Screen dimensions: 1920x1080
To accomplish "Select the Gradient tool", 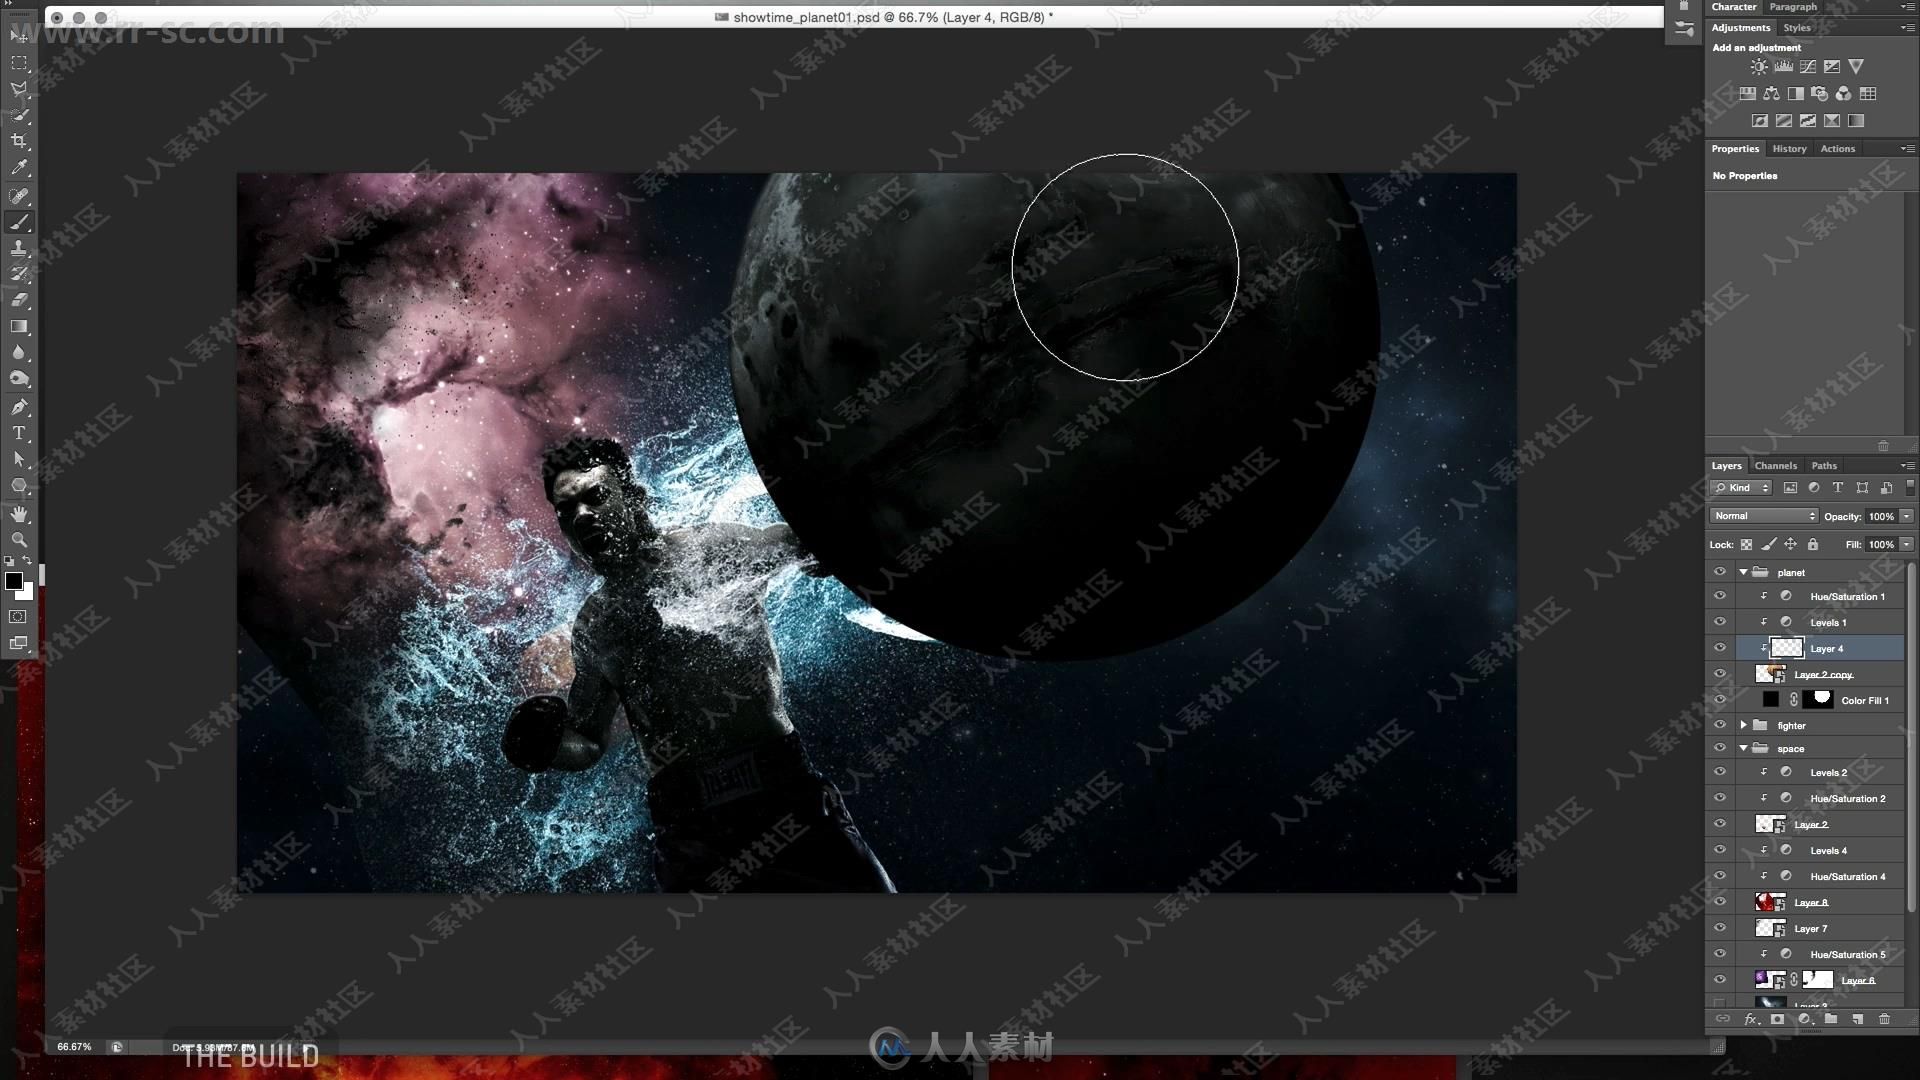I will [17, 327].
